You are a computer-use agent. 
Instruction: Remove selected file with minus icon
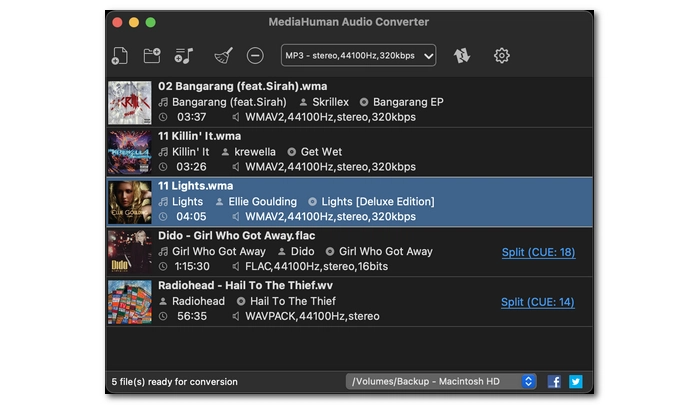pyautogui.click(x=255, y=56)
